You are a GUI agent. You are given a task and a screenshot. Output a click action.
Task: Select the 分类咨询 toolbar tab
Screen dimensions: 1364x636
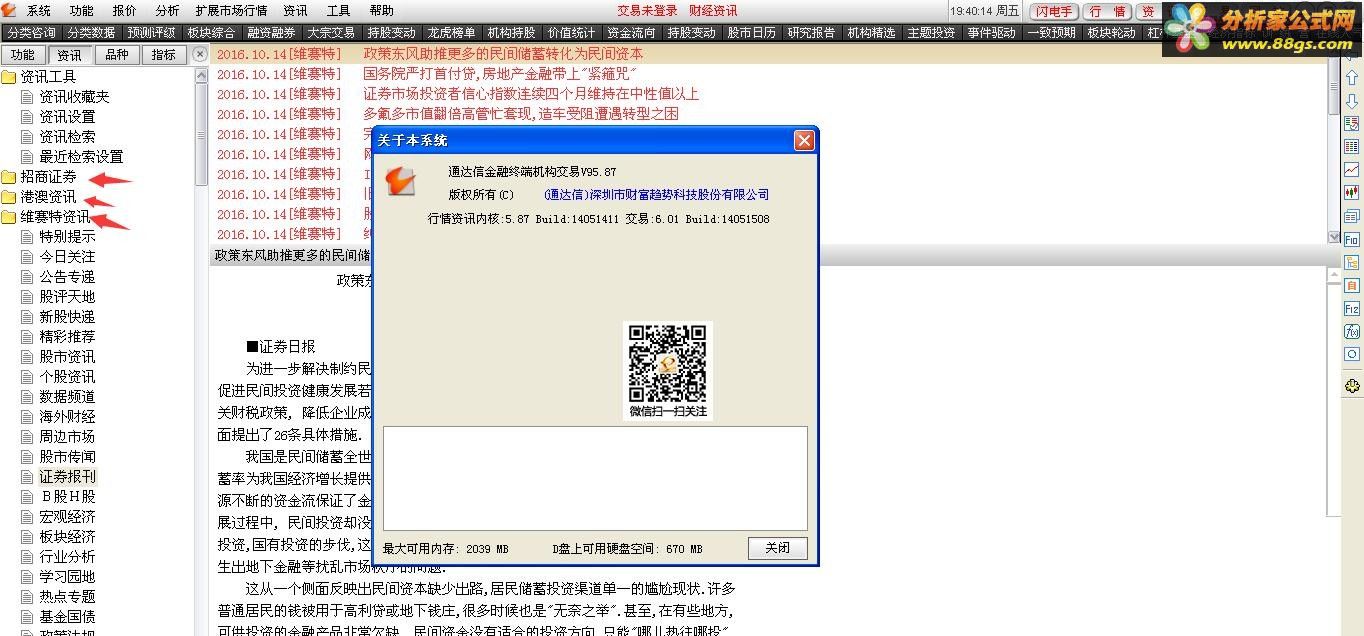pyautogui.click(x=31, y=33)
